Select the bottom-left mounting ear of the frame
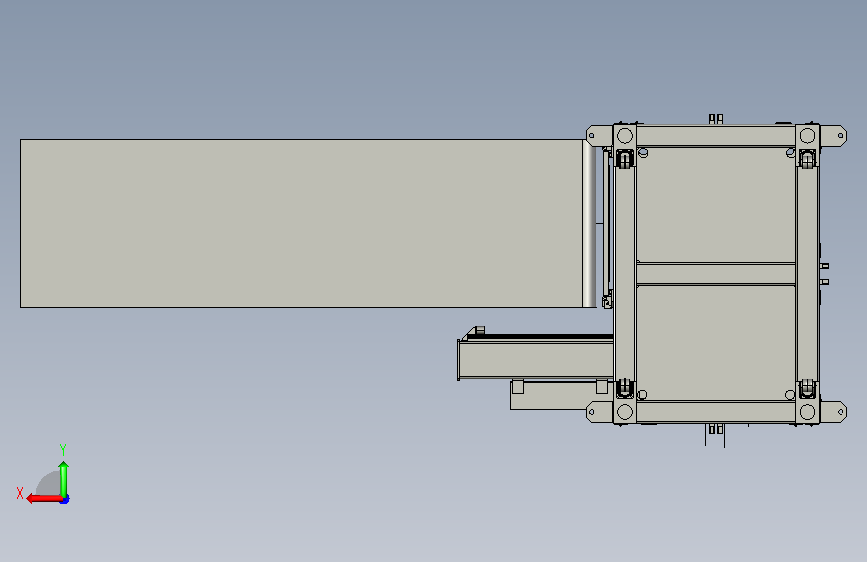 tap(599, 412)
